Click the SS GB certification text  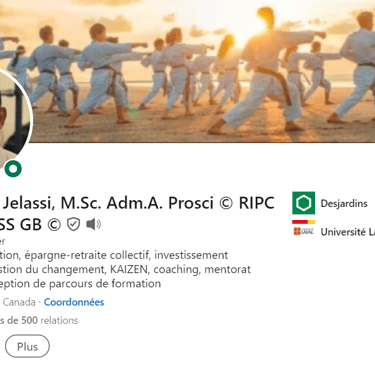[21, 224]
